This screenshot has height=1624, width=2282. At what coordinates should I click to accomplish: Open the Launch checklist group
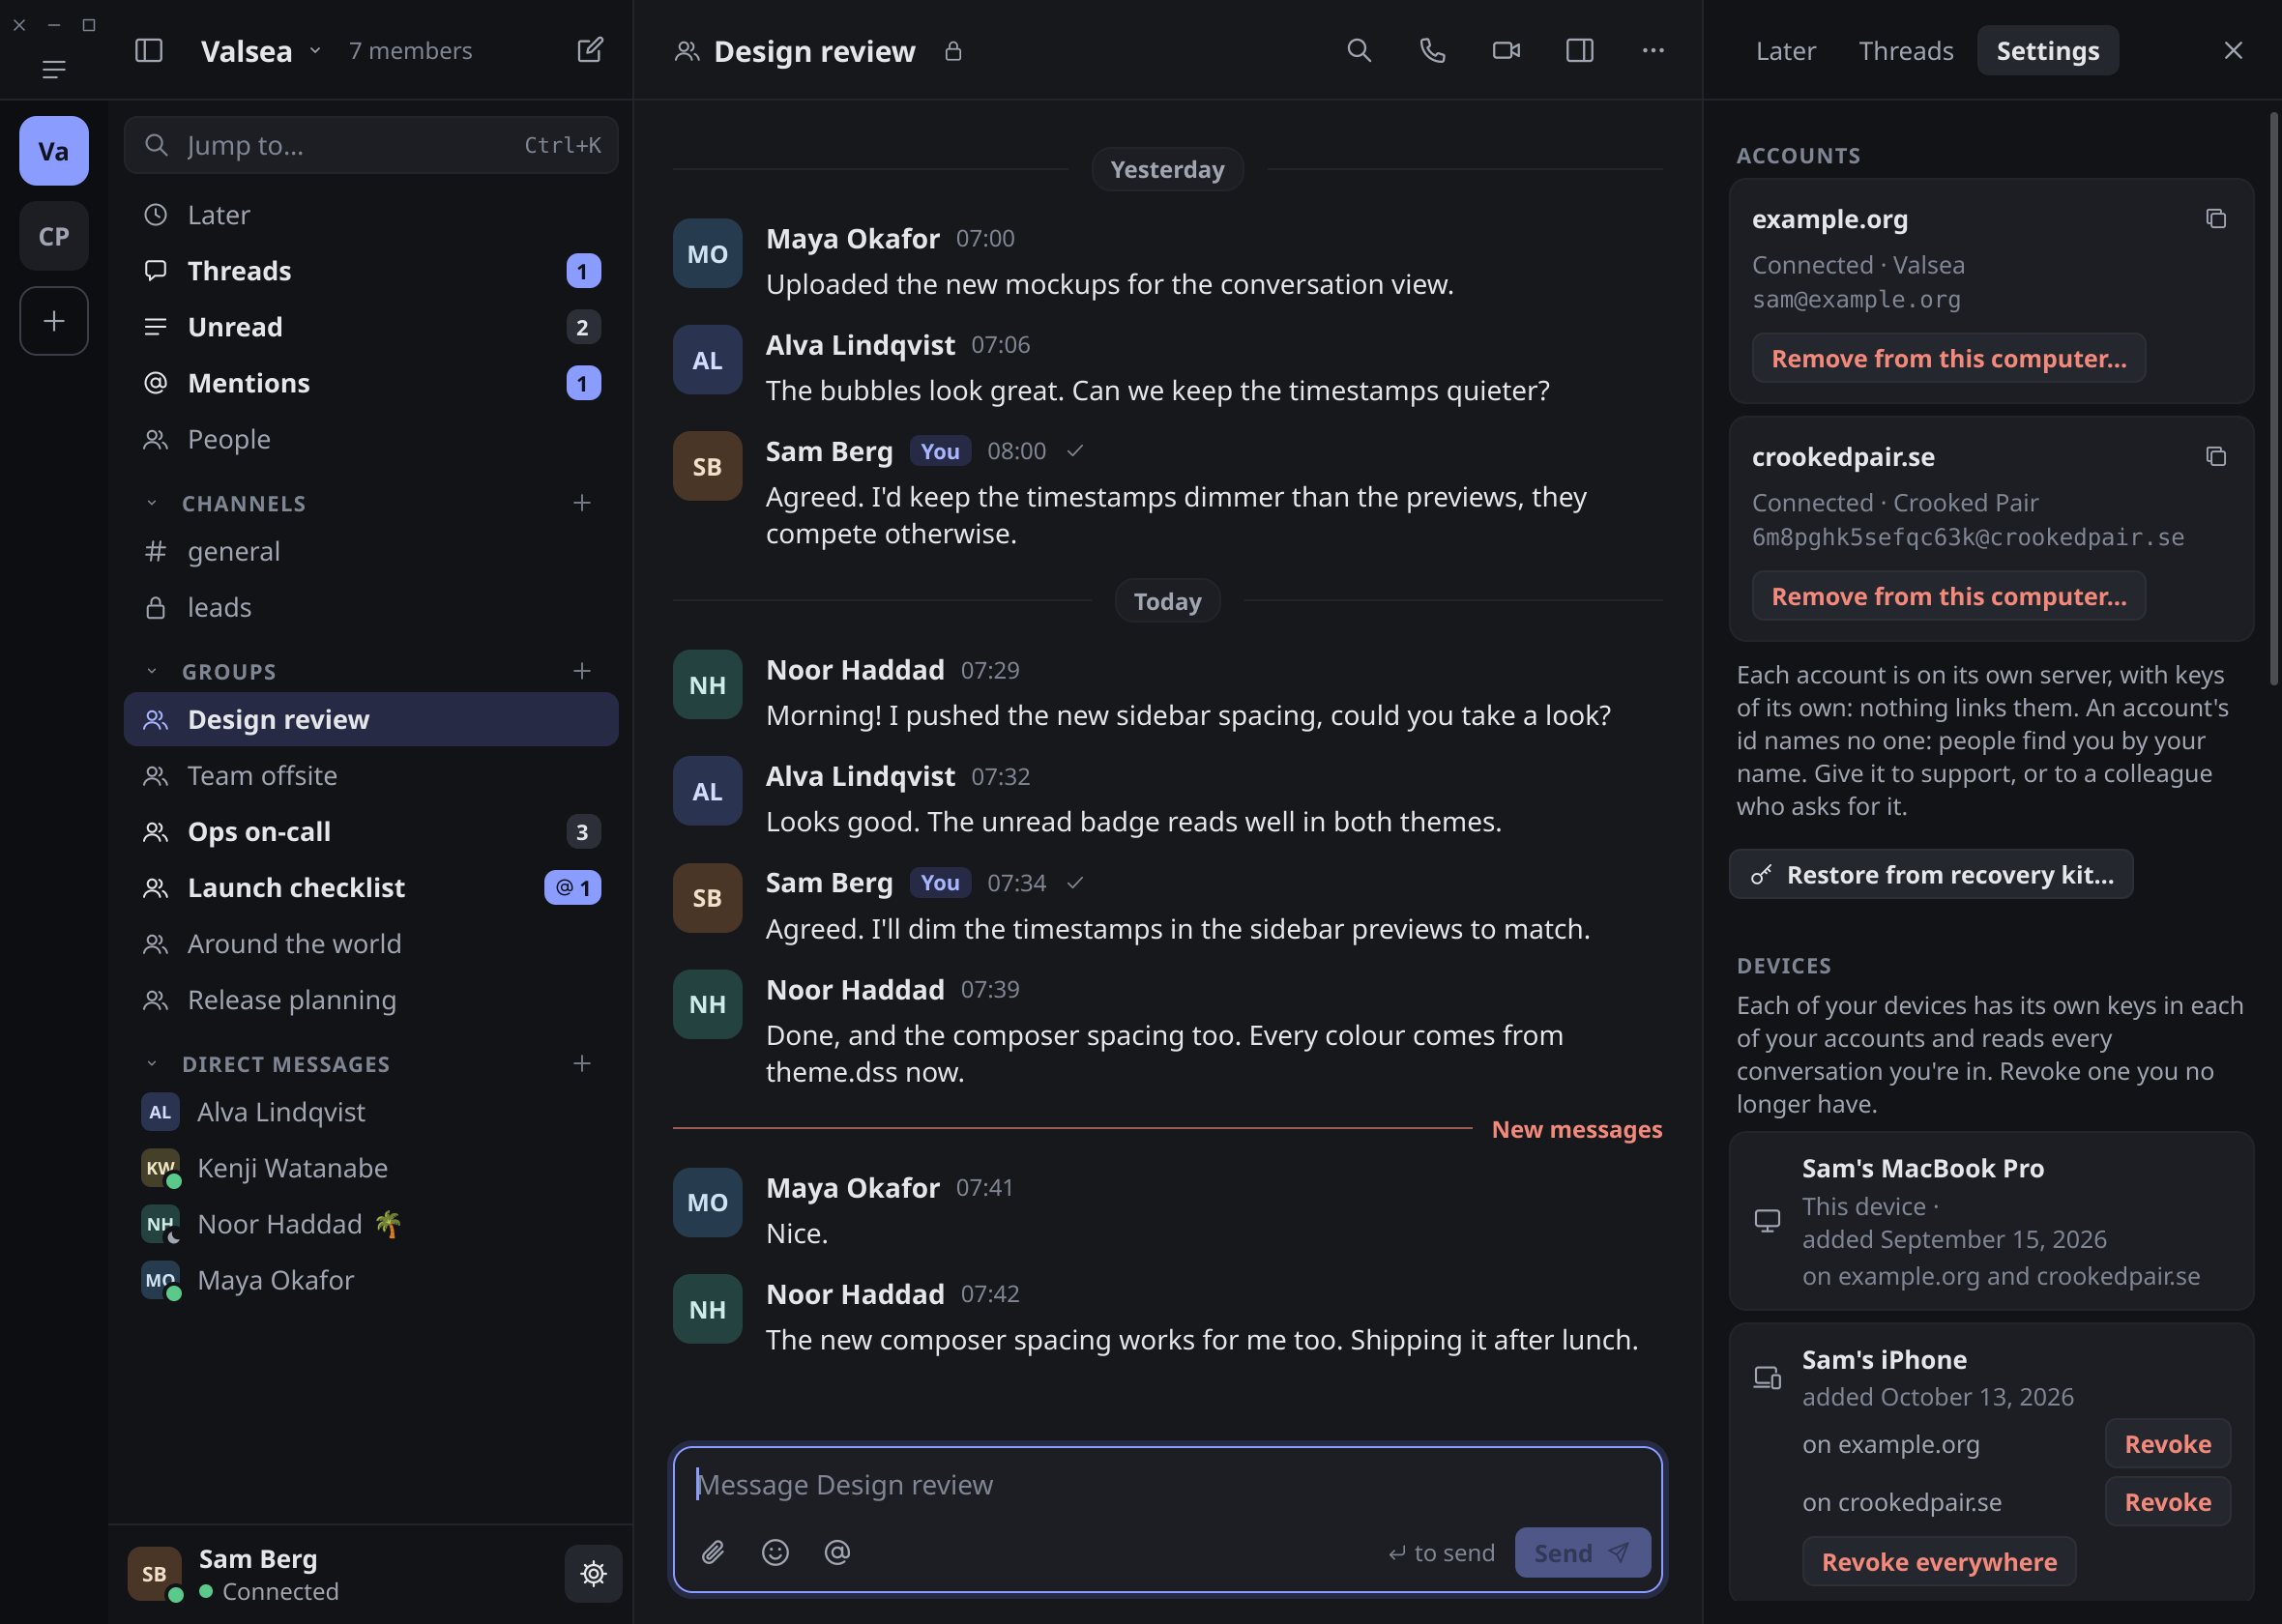click(371, 887)
